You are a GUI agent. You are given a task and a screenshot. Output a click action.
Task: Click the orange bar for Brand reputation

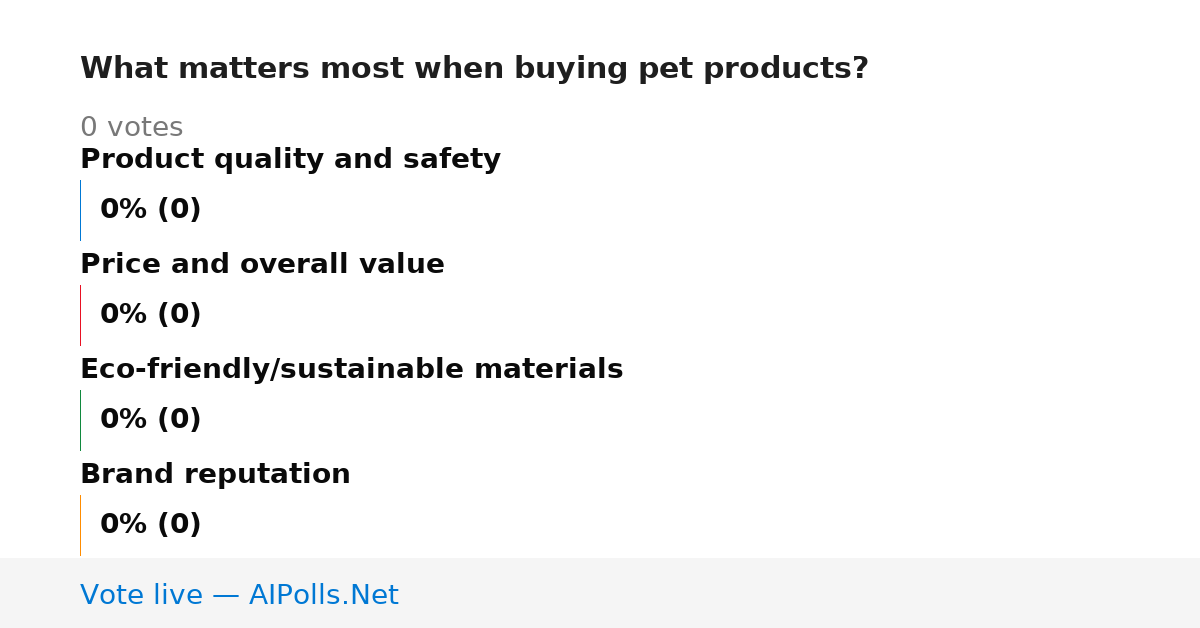tap(80, 525)
